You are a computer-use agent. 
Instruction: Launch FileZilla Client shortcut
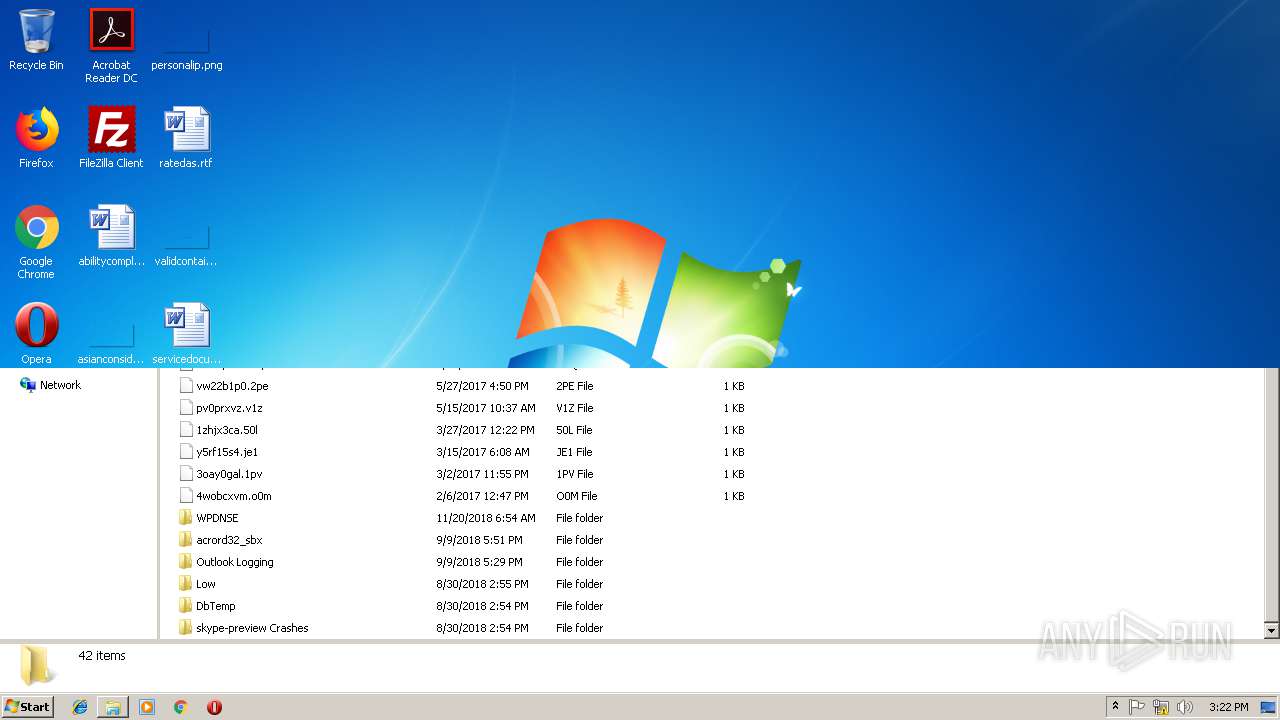tap(111, 138)
